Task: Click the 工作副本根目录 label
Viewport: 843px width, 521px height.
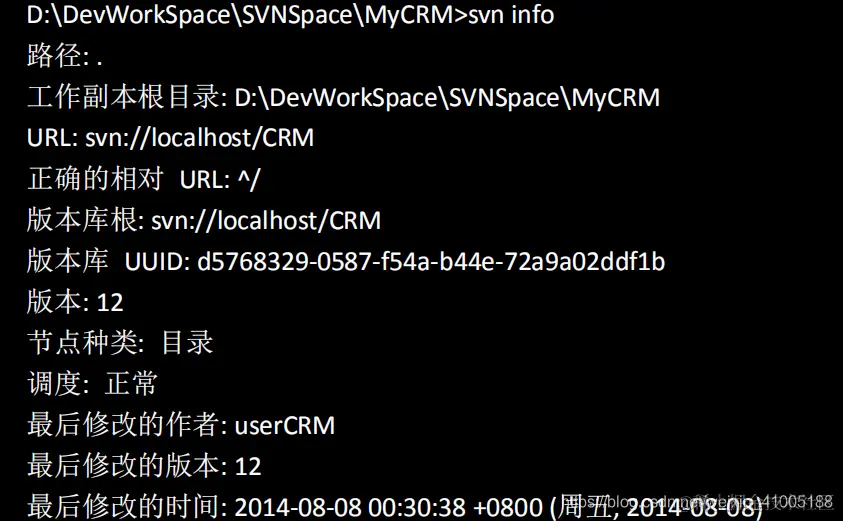Action: click(x=124, y=97)
